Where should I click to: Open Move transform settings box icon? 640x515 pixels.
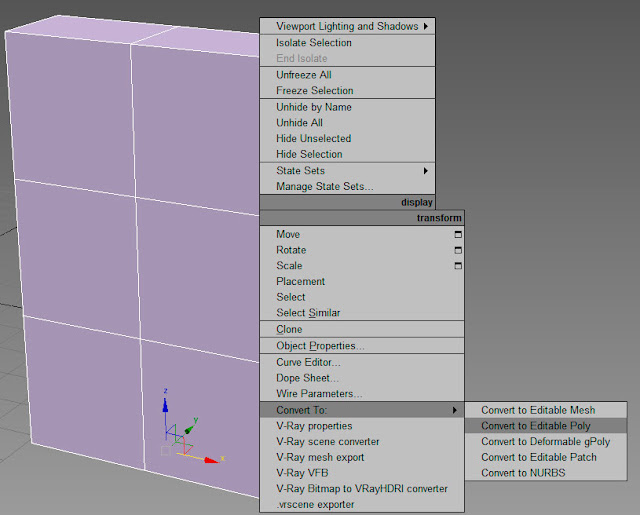click(x=458, y=235)
